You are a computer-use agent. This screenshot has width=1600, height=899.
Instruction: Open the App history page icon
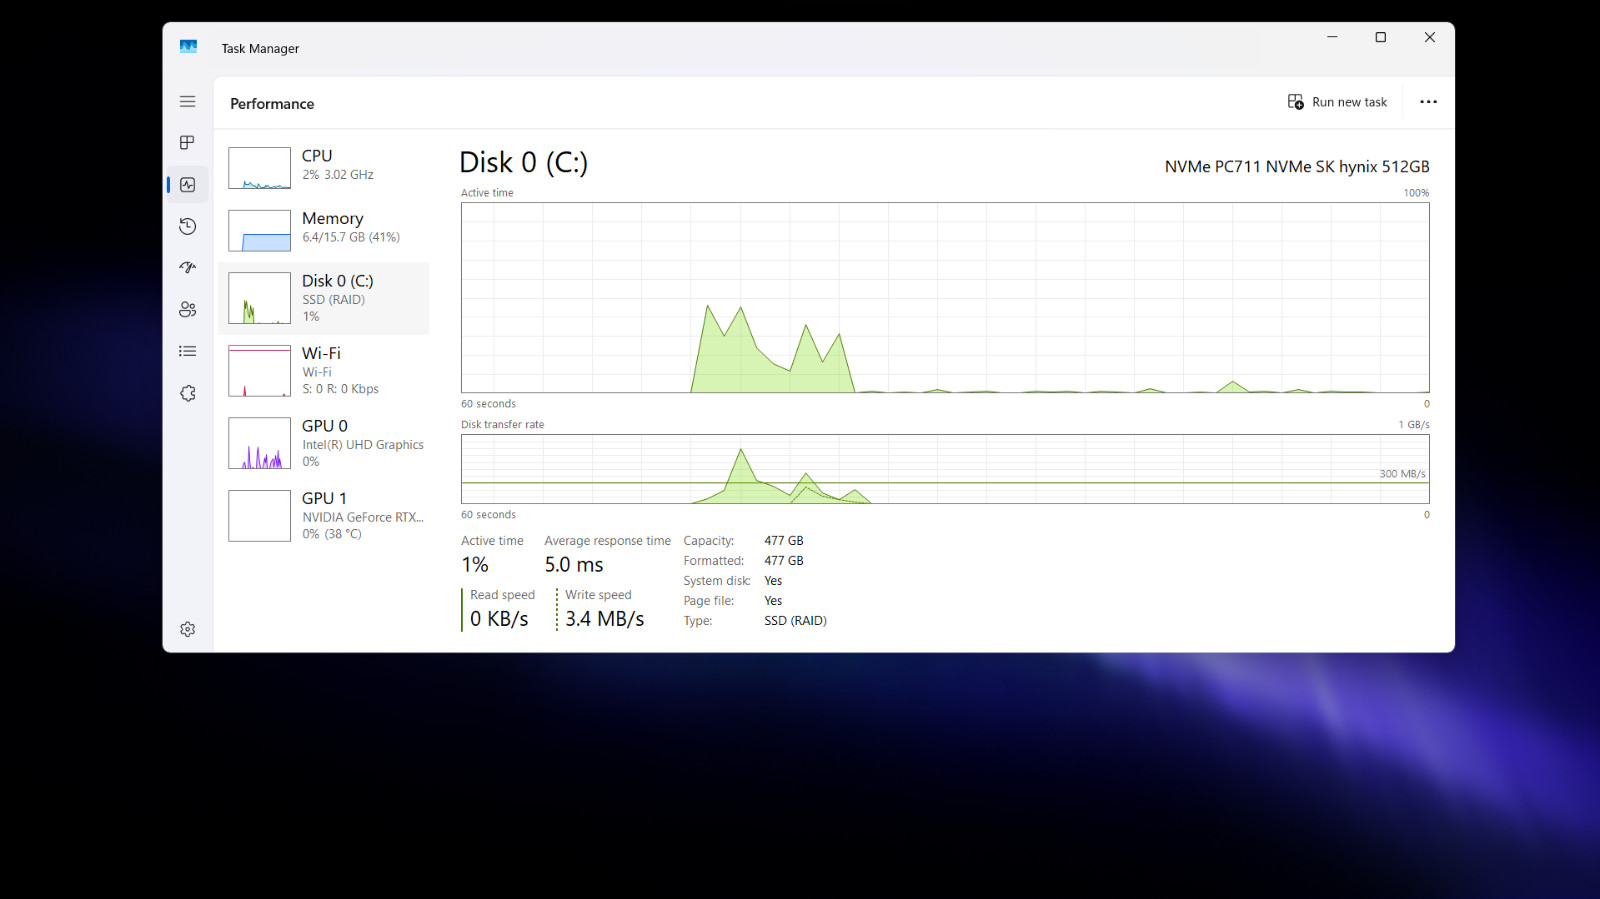point(187,226)
